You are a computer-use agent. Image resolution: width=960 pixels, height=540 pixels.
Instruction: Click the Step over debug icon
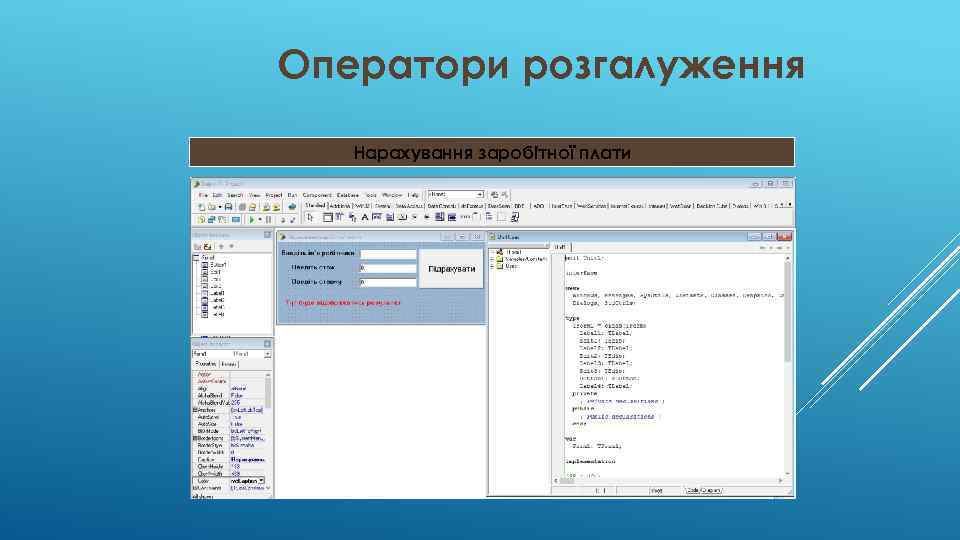(293, 219)
